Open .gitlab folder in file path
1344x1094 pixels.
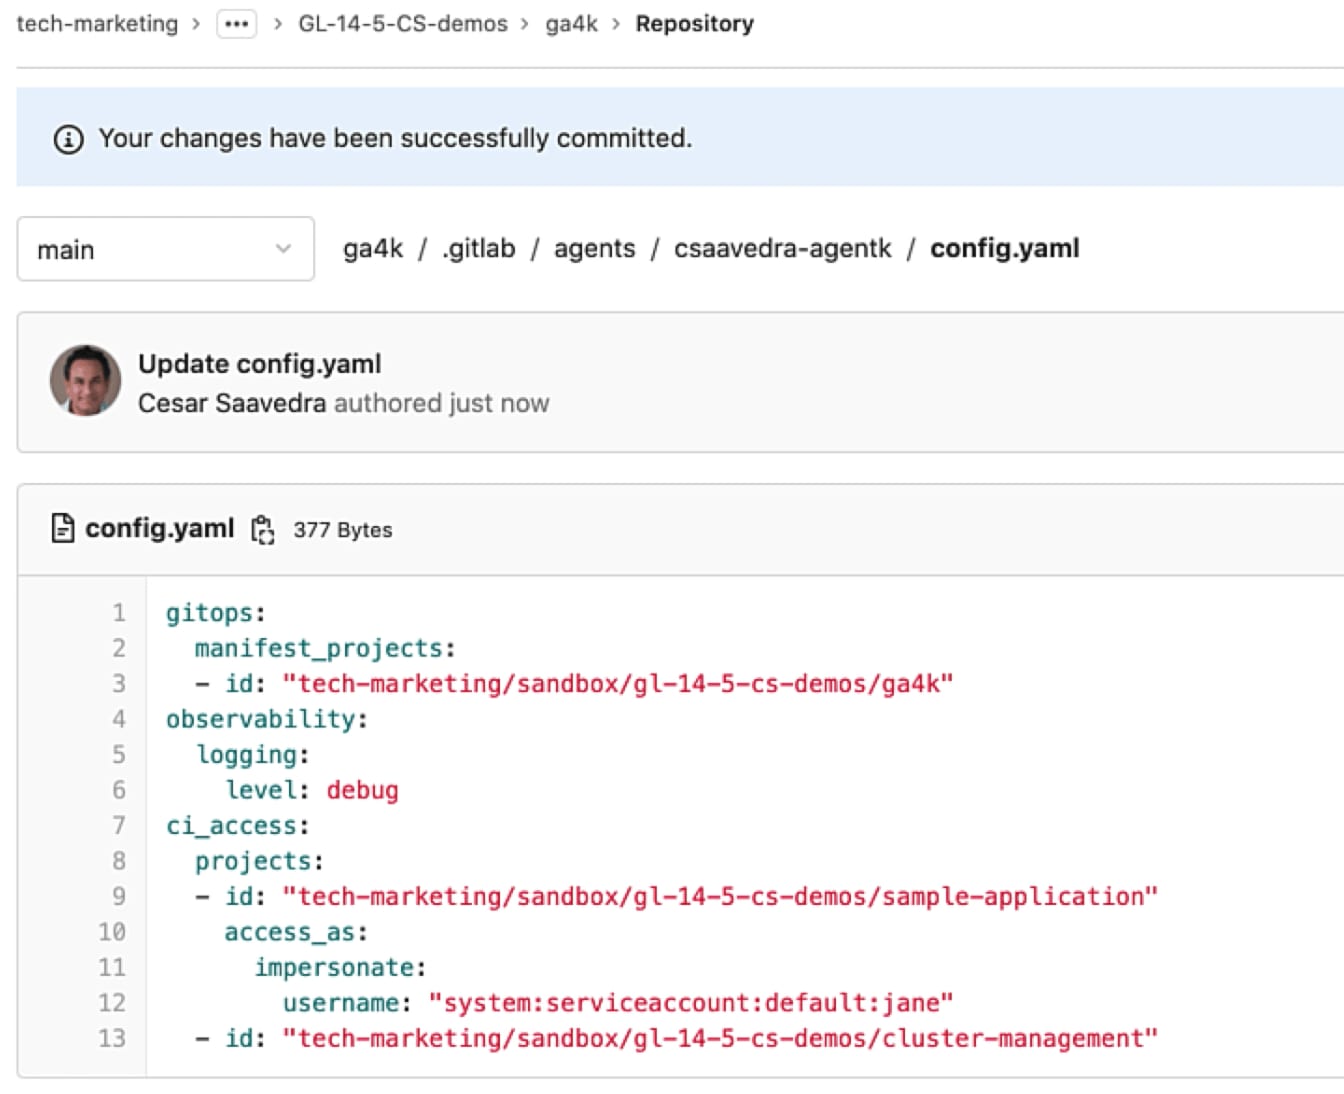479,249
